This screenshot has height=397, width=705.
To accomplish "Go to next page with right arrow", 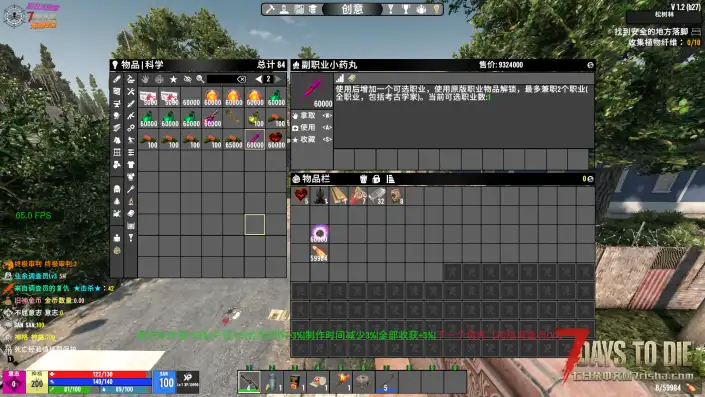I will click(278, 79).
